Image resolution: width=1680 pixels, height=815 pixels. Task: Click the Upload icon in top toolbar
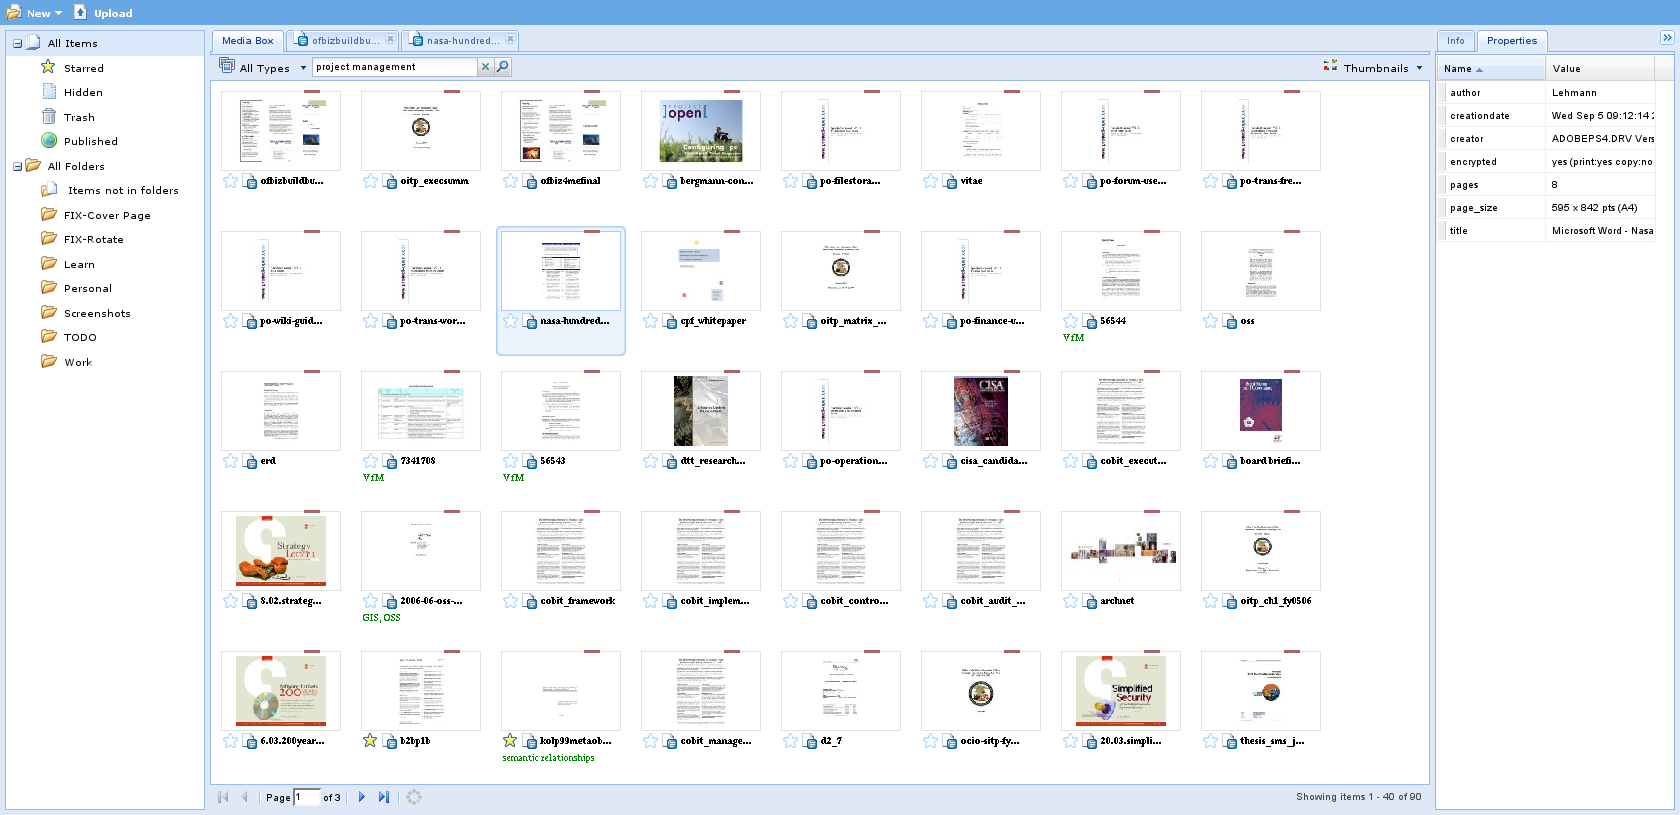click(81, 13)
